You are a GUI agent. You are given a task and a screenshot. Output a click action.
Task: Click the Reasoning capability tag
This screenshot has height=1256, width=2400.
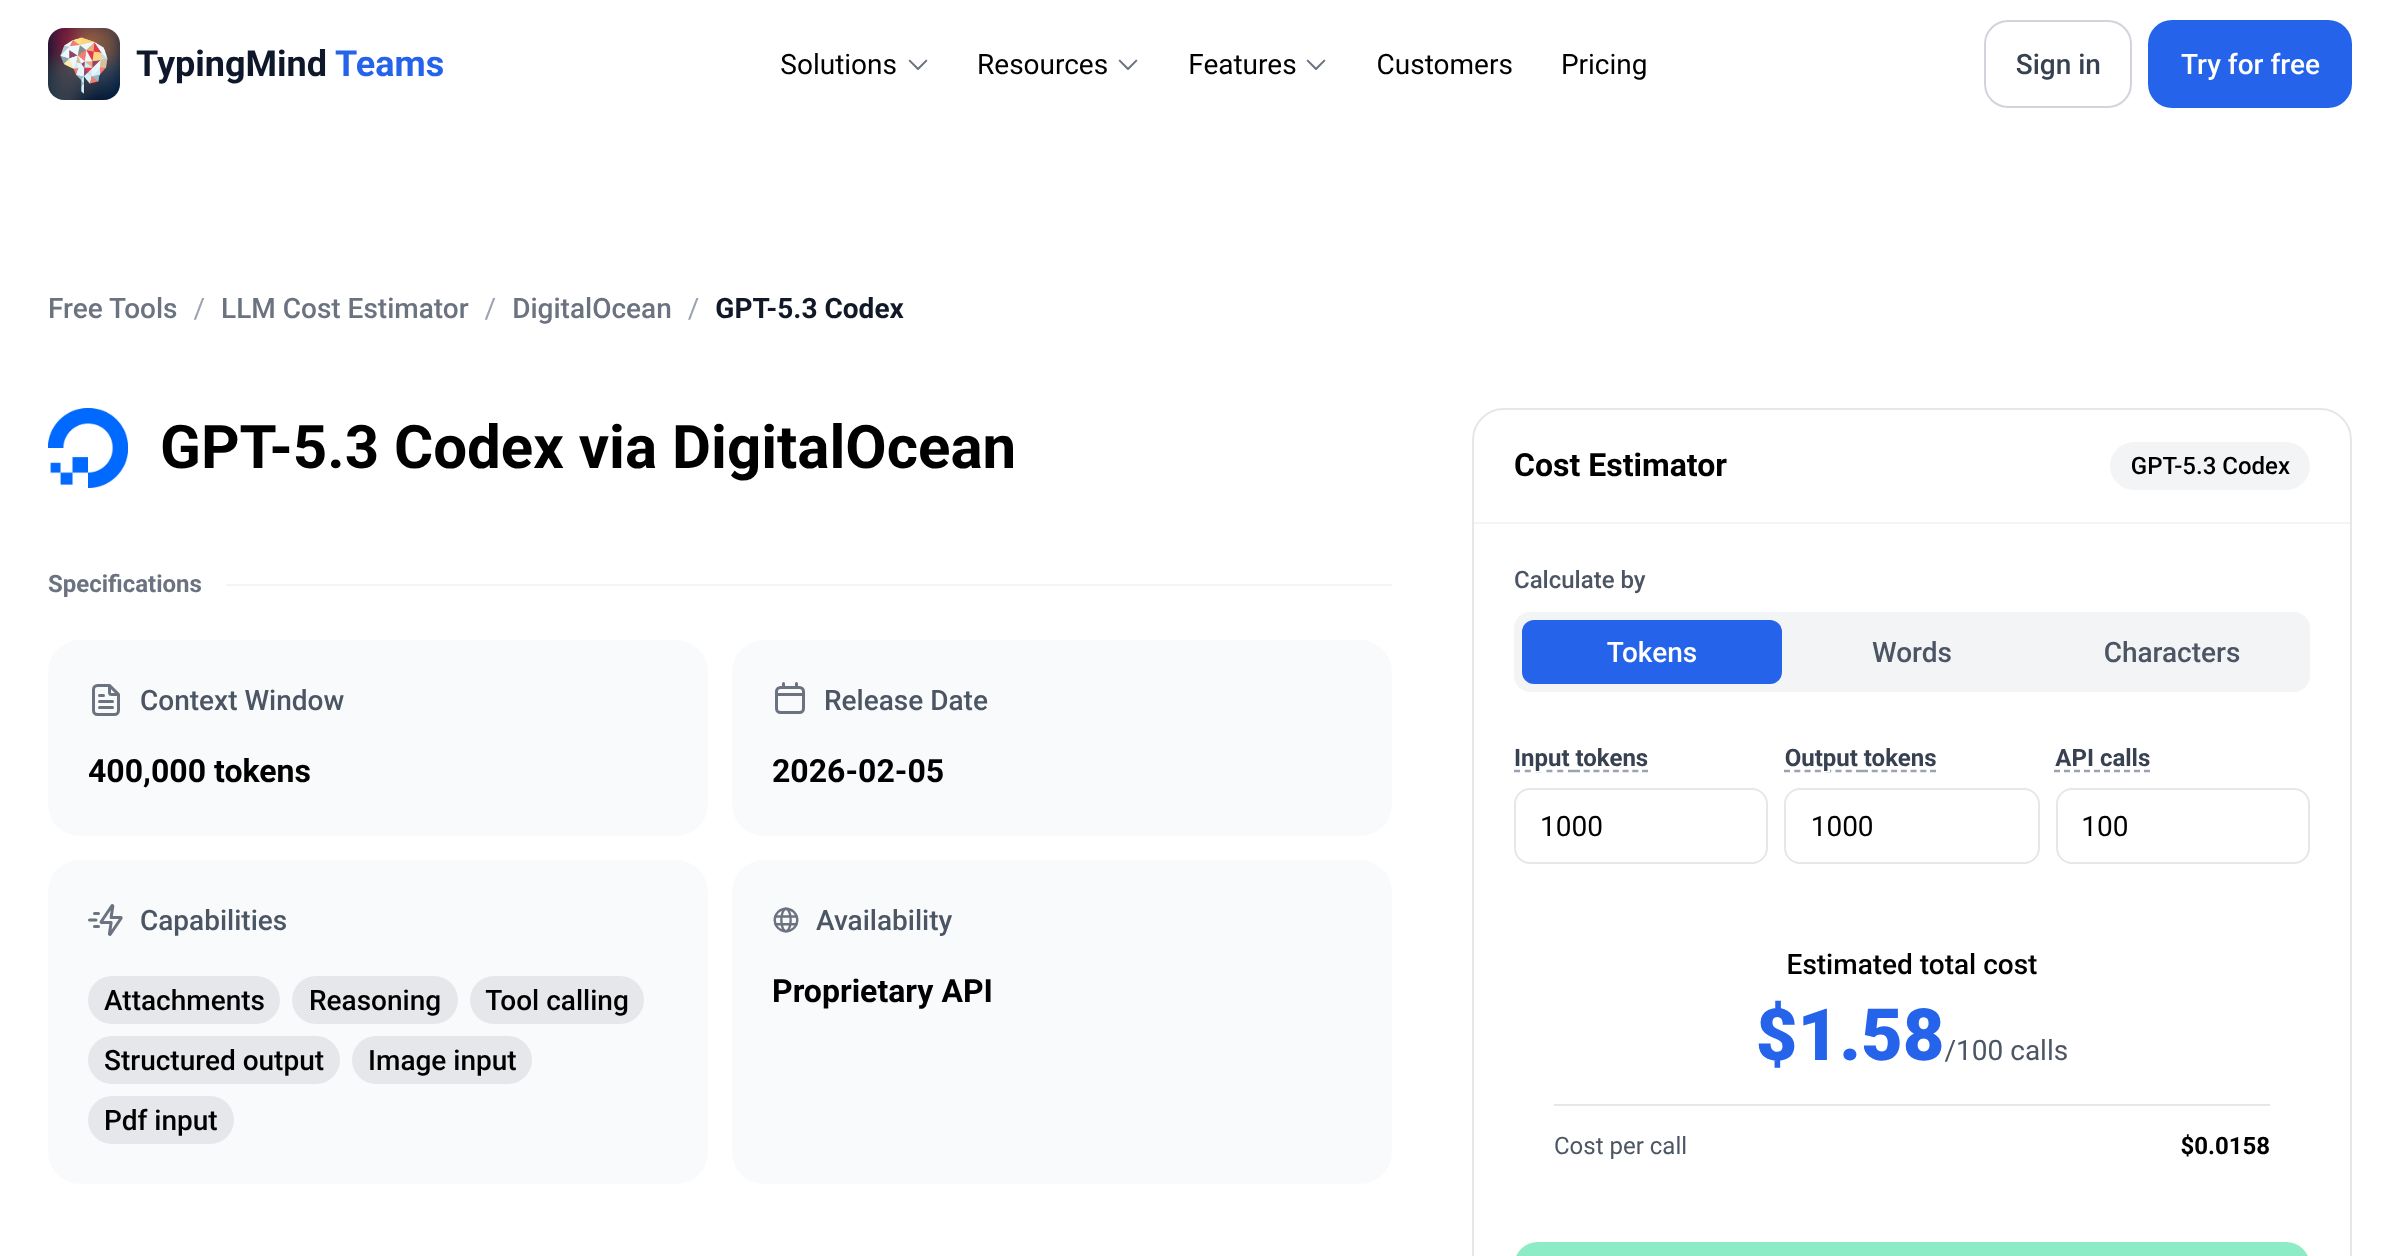[x=375, y=1000]
